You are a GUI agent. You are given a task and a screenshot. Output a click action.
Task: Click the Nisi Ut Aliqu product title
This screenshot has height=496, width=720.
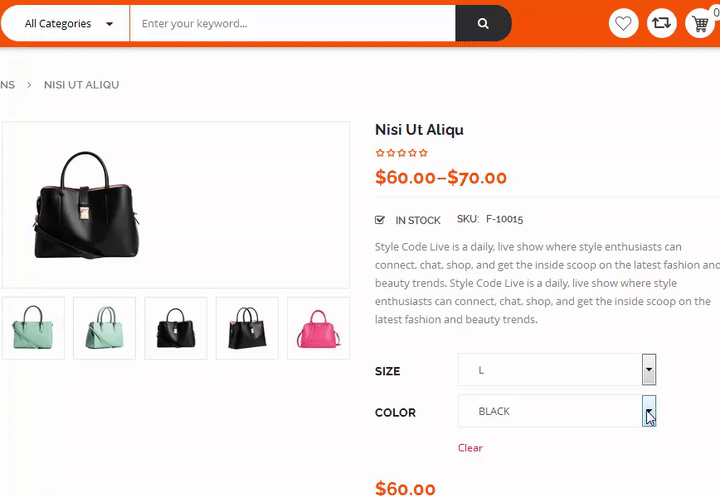click(x=419, y=130)
